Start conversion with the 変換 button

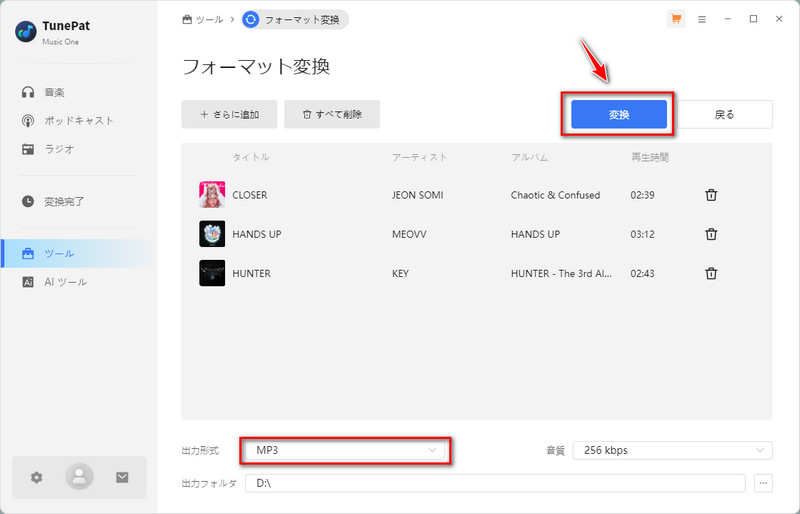point(619,114)
